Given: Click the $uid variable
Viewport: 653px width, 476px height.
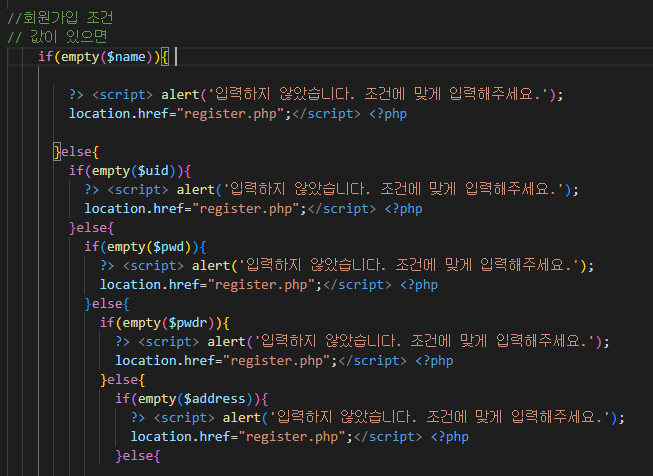Looking at the screenshot, I should pos(153,171).
